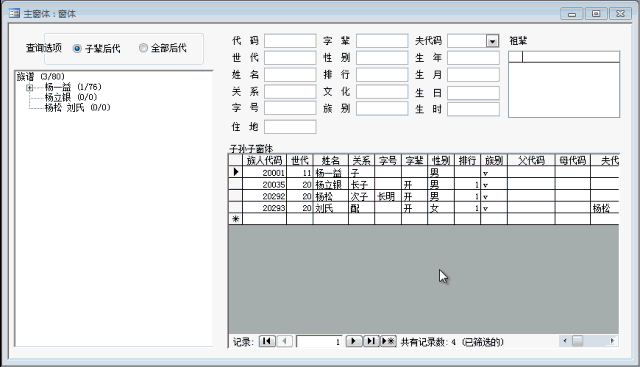Screen dimensions: 640x367
Task: Click the 住地 input field
Action: click(x=290, y=127)
